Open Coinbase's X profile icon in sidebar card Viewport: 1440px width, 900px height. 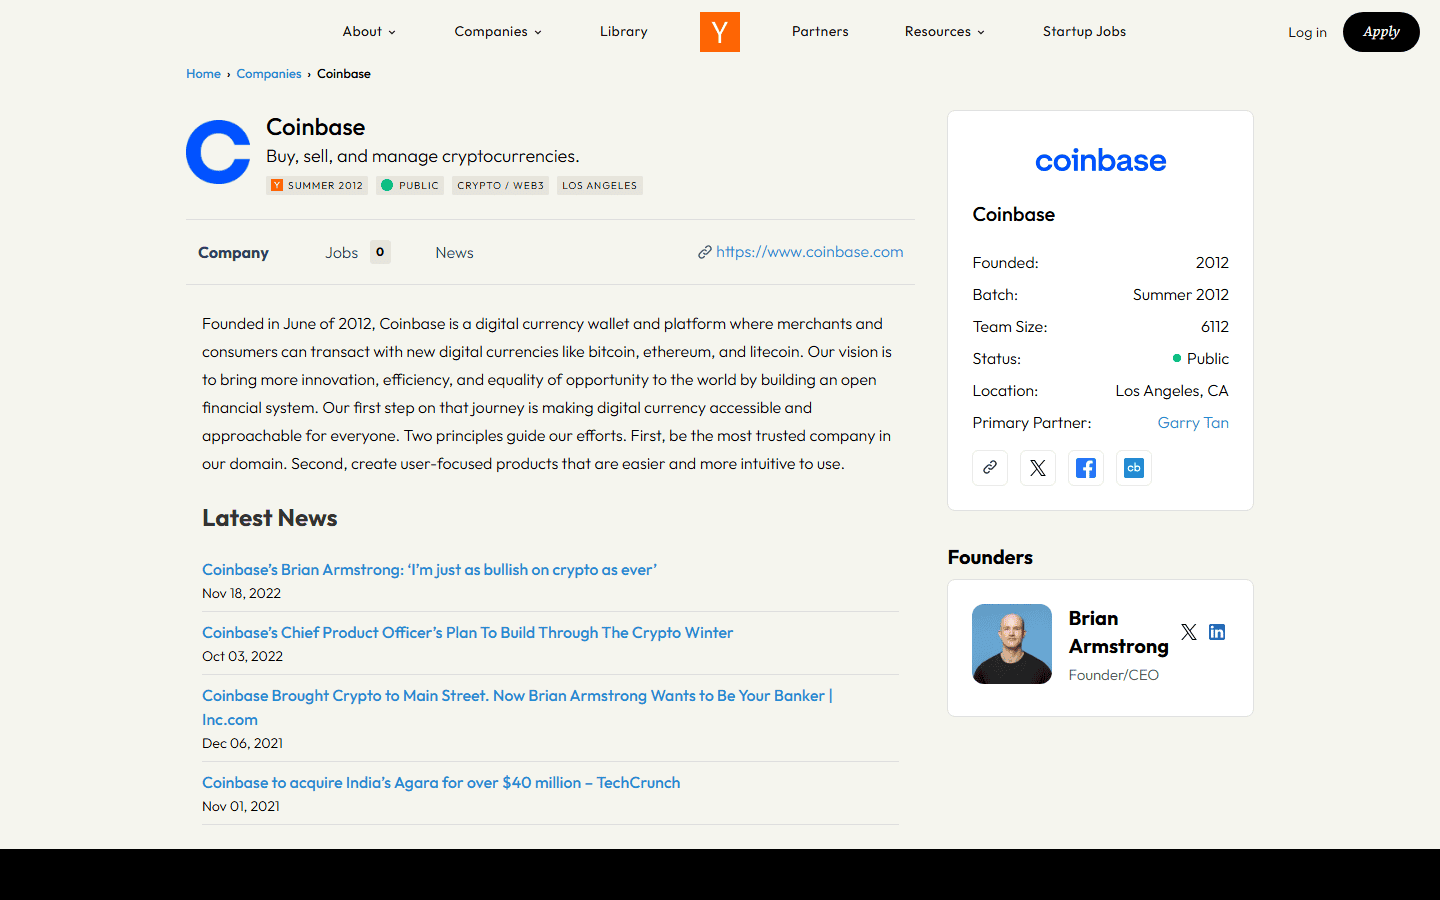click(1038, 467)
